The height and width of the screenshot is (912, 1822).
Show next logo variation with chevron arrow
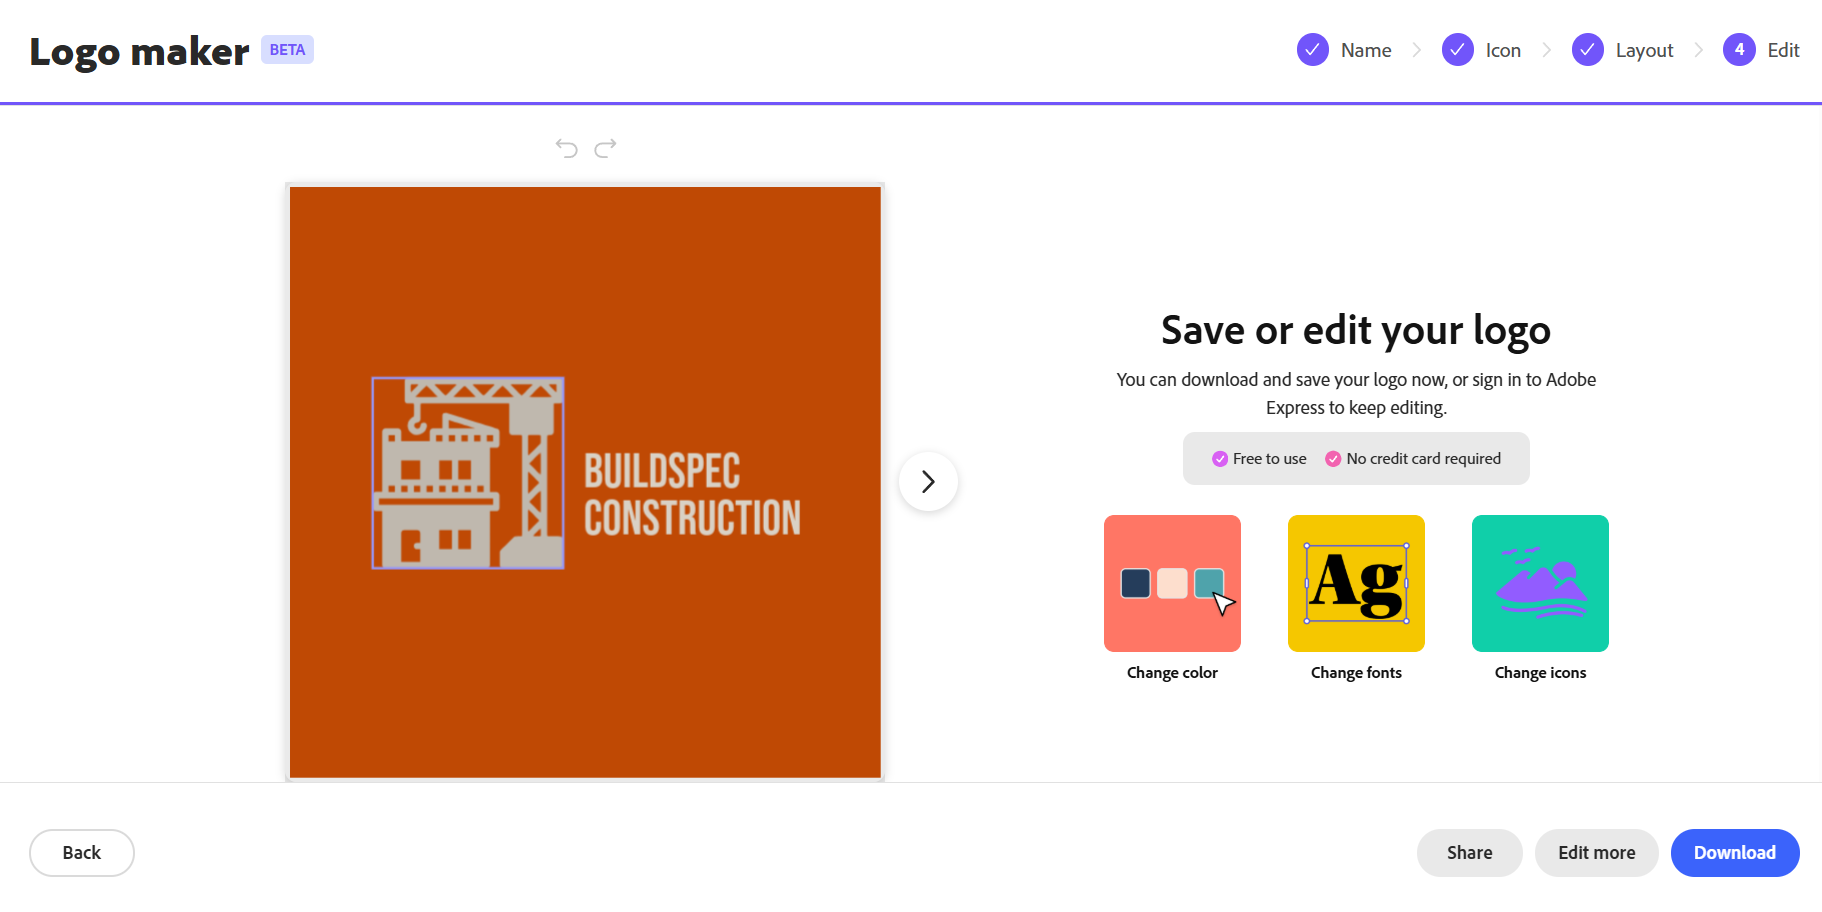click(928, 482)
